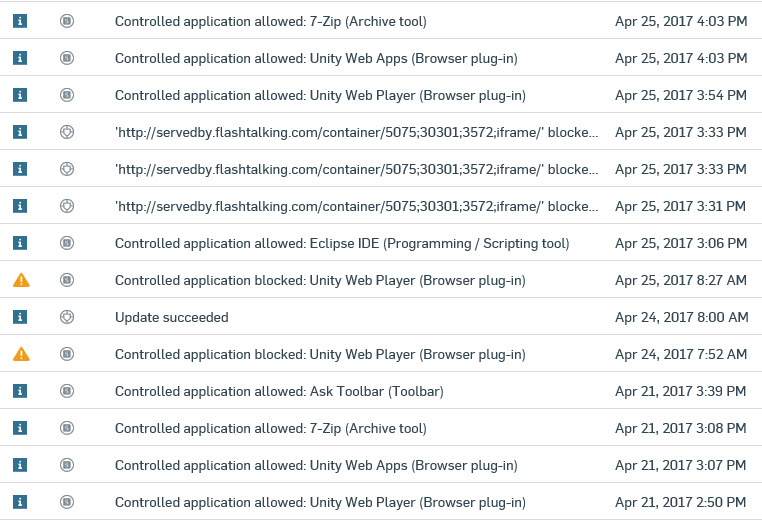The image size is (762, 526).
Task: Open Unity Web Player blocked event from Apr 24
Action: (320, 354)
